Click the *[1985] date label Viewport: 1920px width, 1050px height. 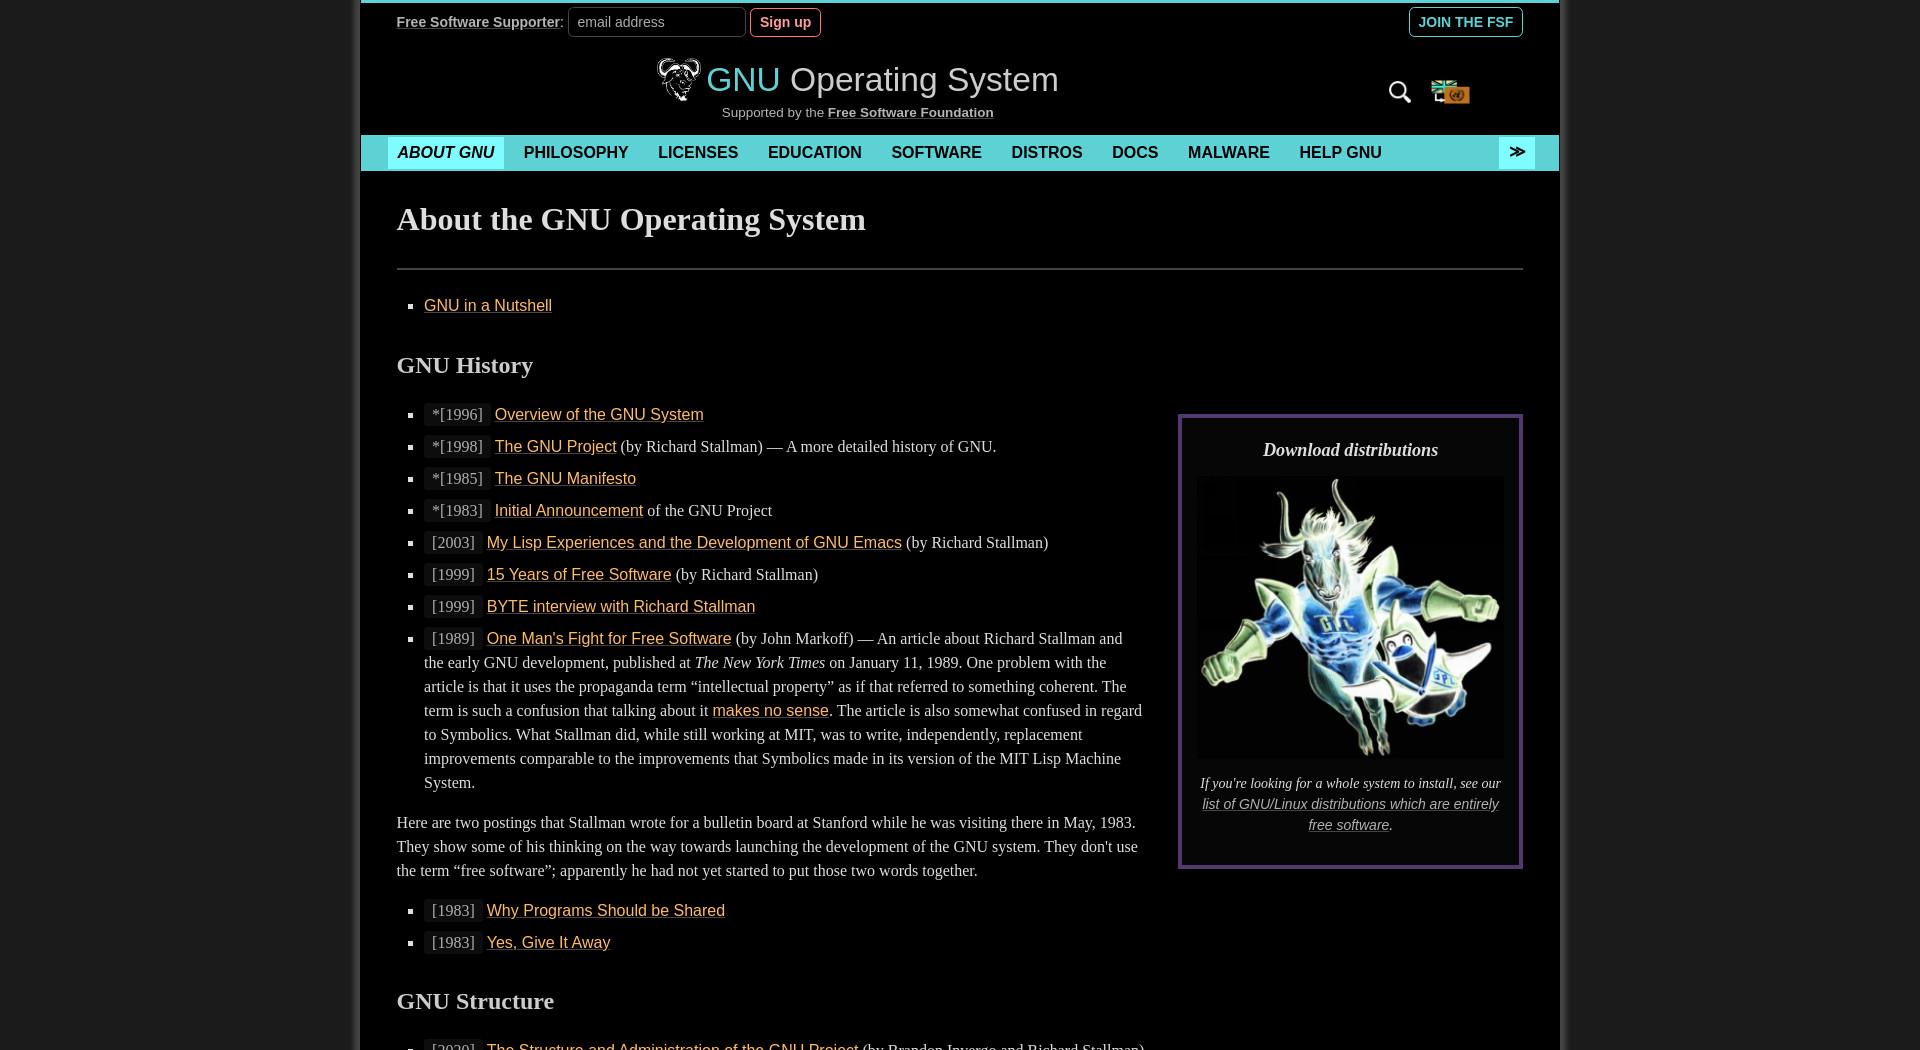[457, 479]
